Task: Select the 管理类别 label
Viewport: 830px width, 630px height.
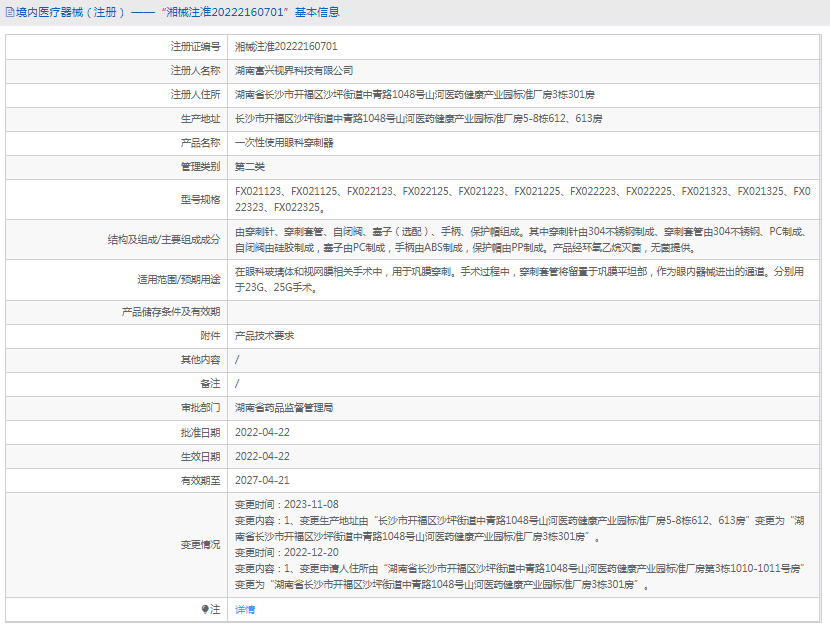Action: pyautogui.click(x=201, y=167)
